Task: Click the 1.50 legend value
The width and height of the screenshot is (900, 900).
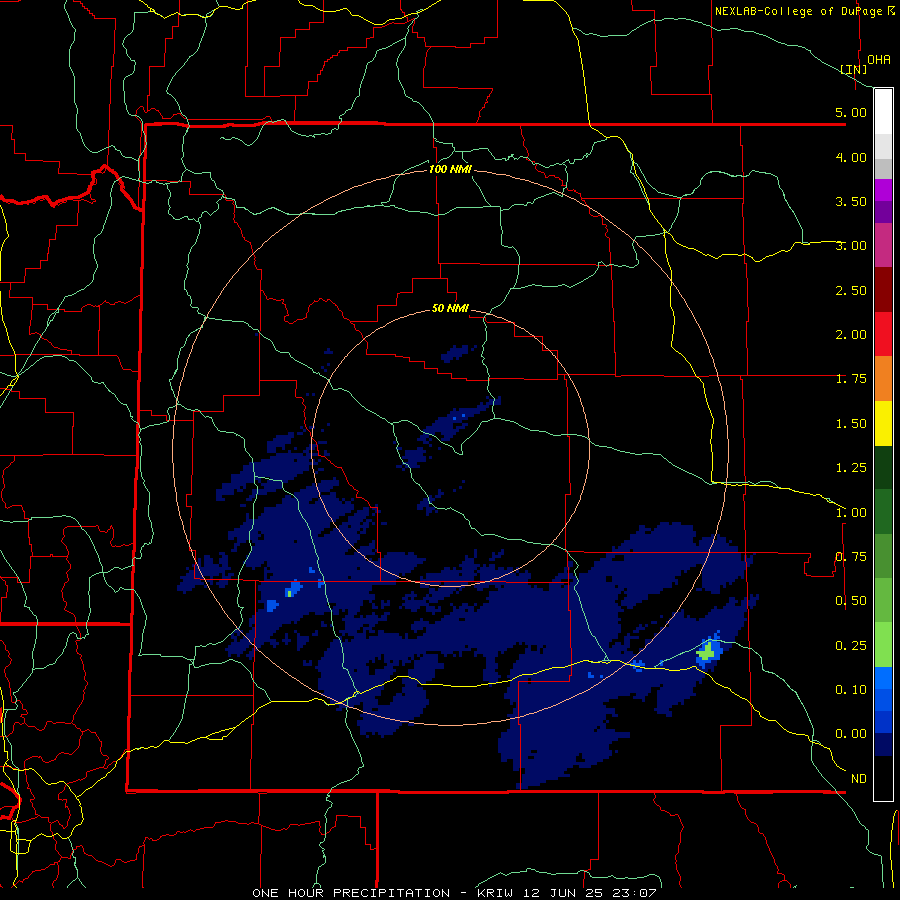Action: click(851, 424)
